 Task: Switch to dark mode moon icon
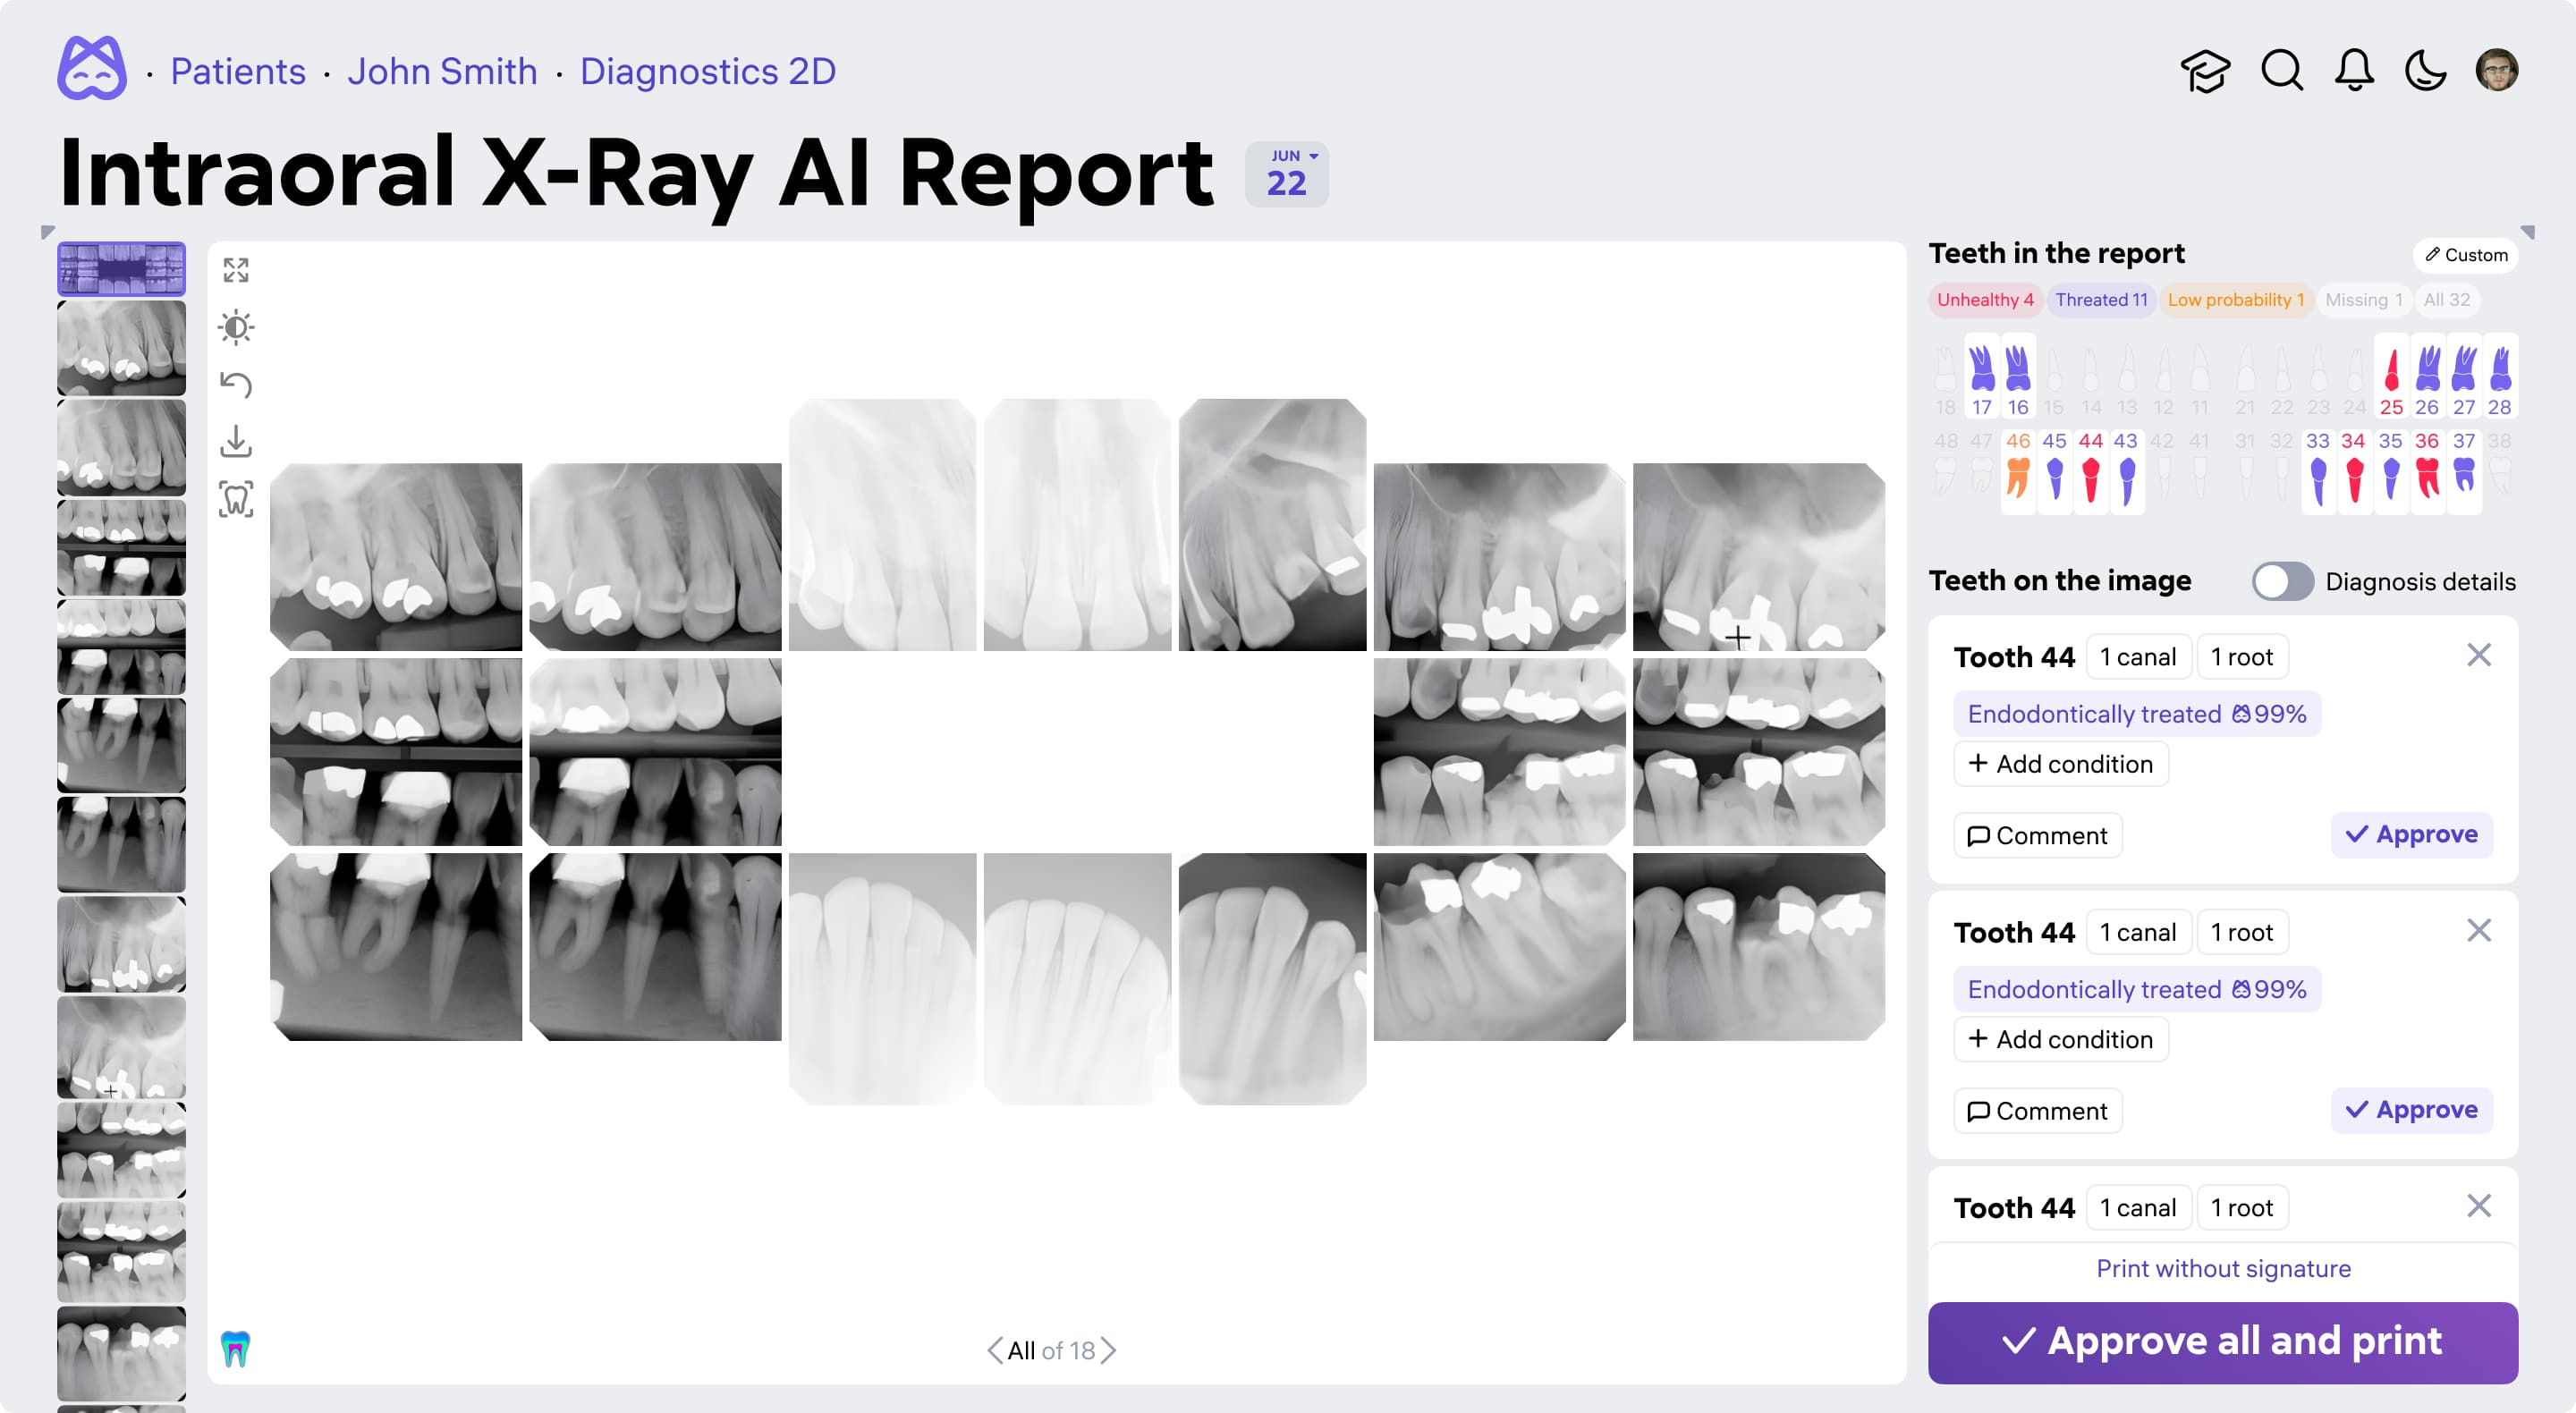coord(2425,71)
